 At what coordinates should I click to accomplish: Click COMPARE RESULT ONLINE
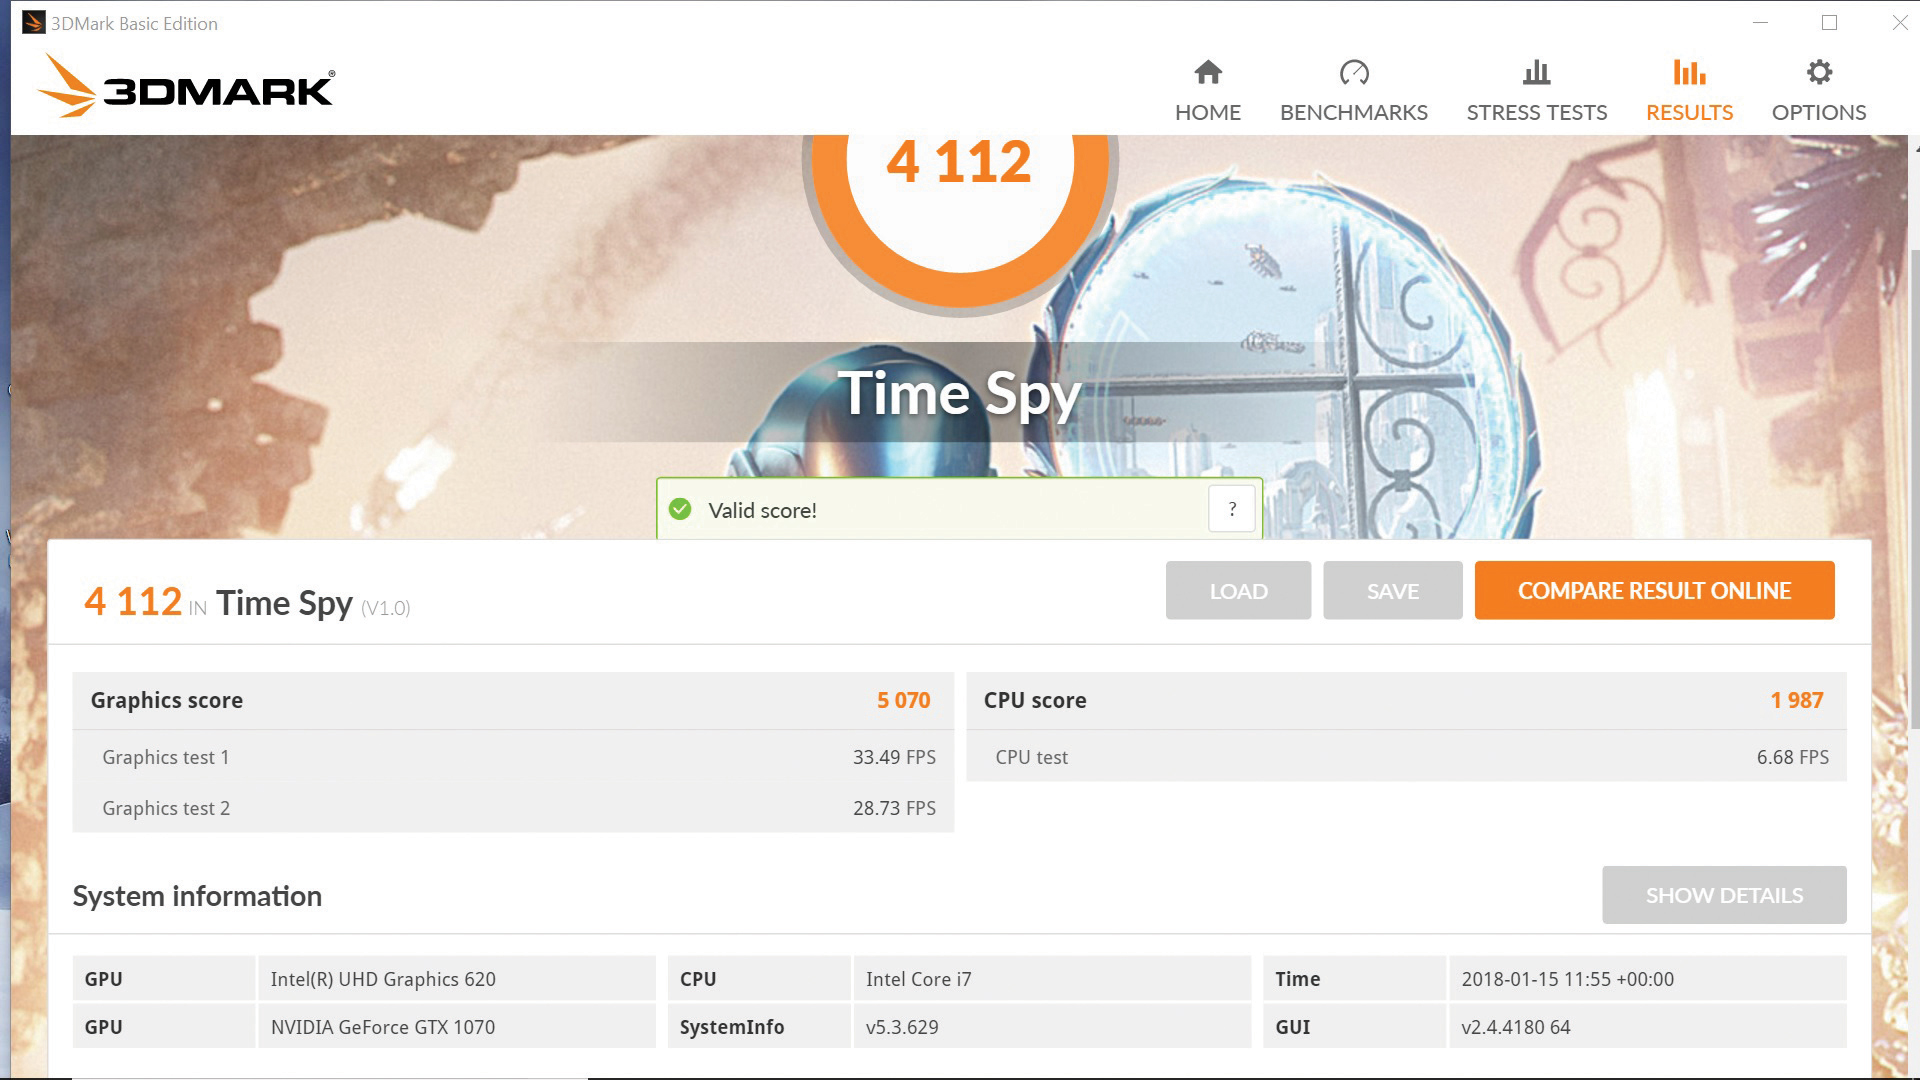click(1654, 590)
